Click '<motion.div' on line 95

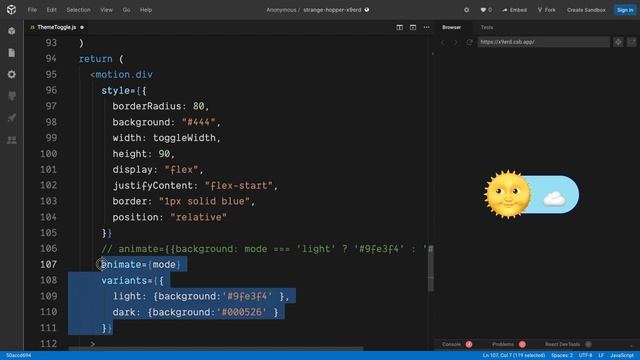pos(121,75)
